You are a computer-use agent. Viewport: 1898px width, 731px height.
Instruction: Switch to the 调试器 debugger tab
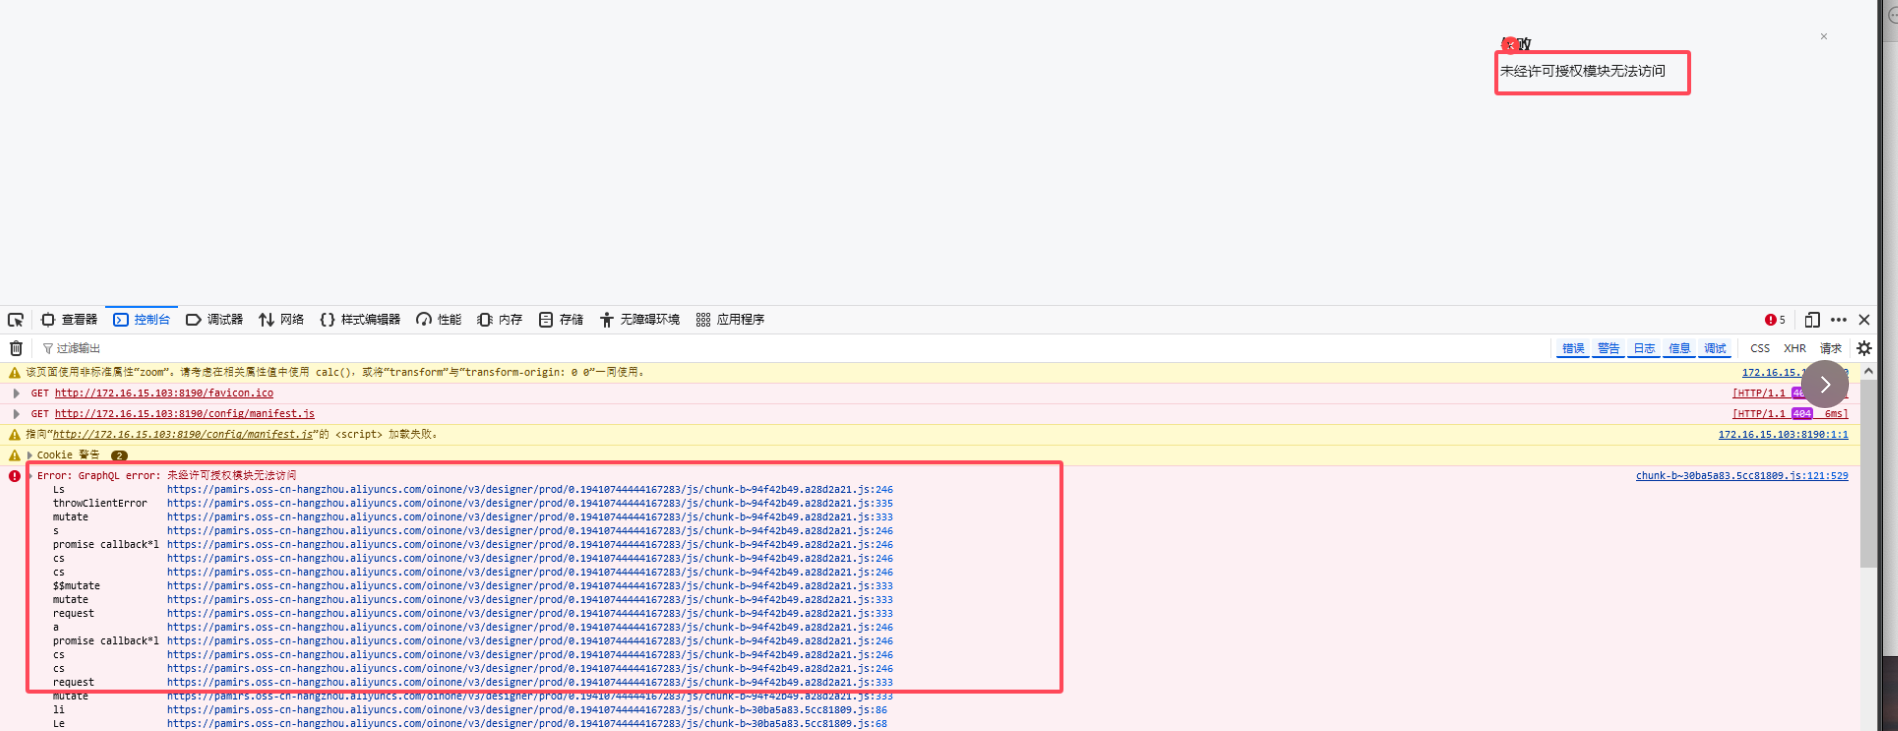tap(214, 320)
